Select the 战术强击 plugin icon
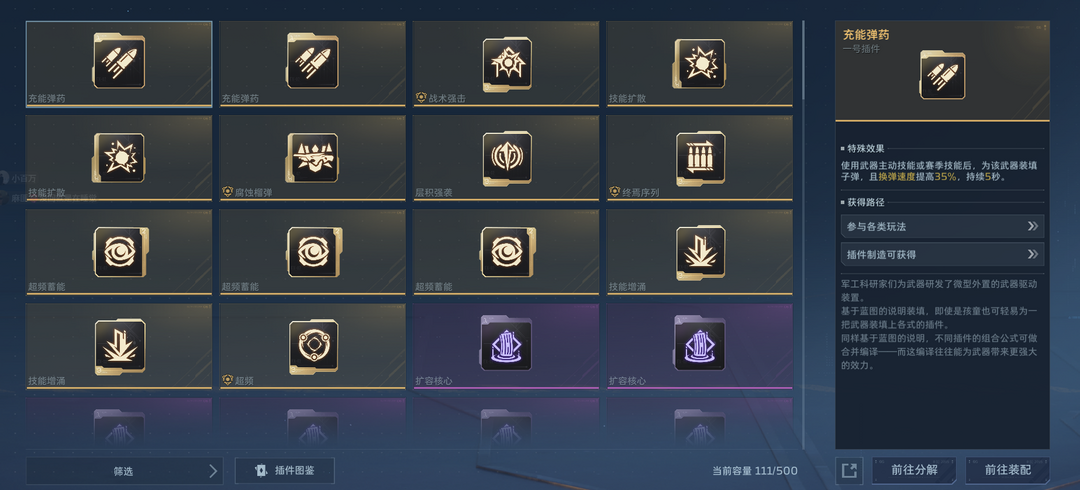Screen dimensions: 1080x490 pos(506,64)
